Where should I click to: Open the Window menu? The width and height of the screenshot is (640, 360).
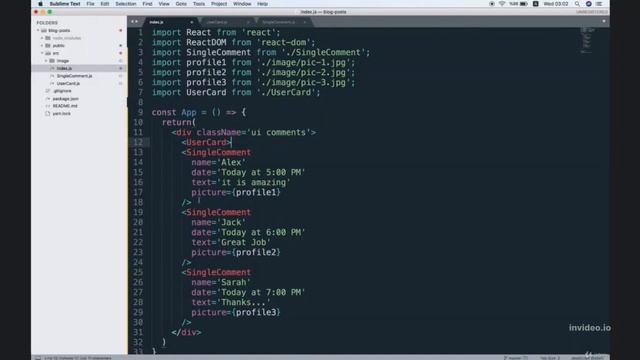point(242,4)
